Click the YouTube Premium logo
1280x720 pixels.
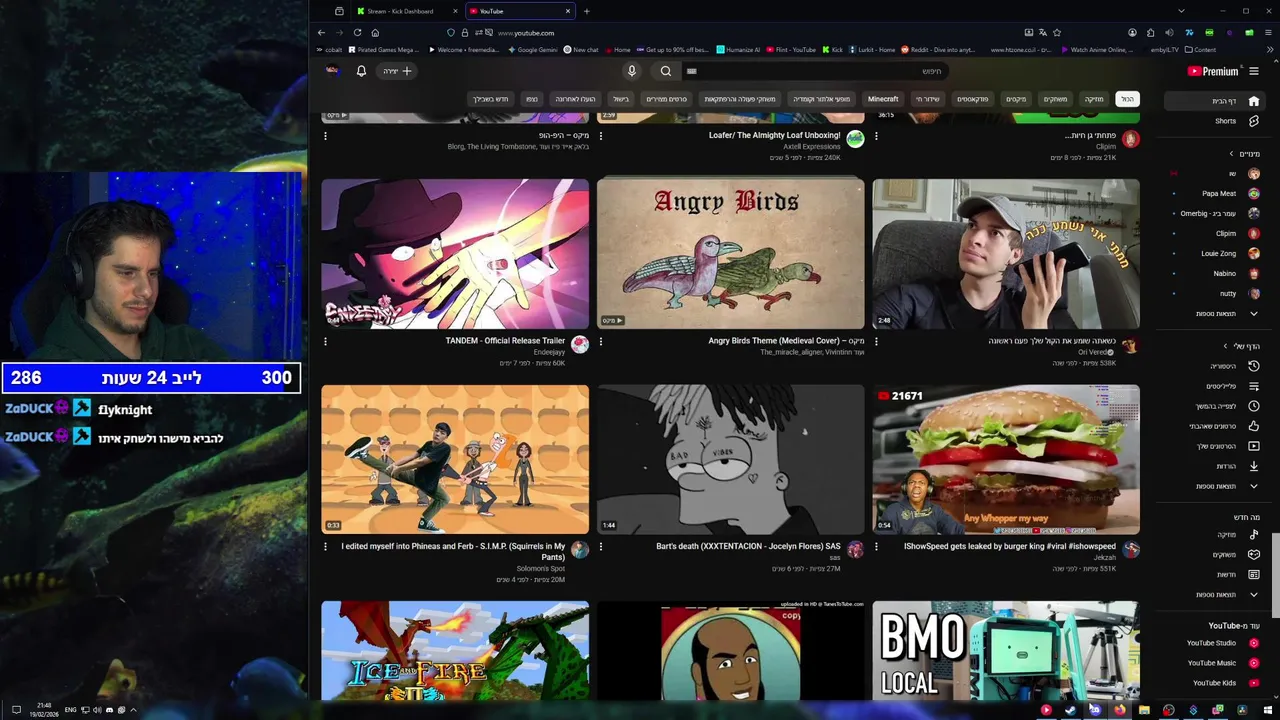(x=1212, y=71)
